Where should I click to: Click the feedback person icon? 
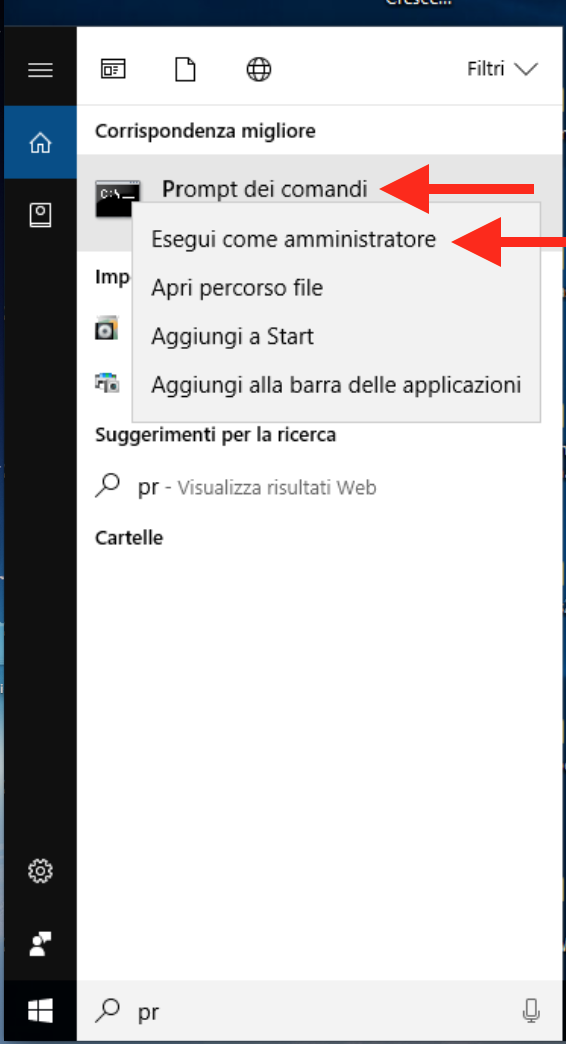point(40,943)
